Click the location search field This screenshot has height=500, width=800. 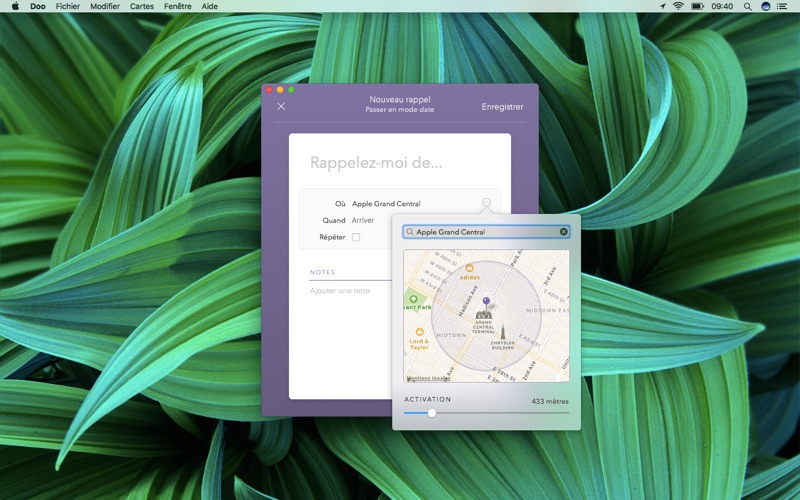click(x=486, y=232)
